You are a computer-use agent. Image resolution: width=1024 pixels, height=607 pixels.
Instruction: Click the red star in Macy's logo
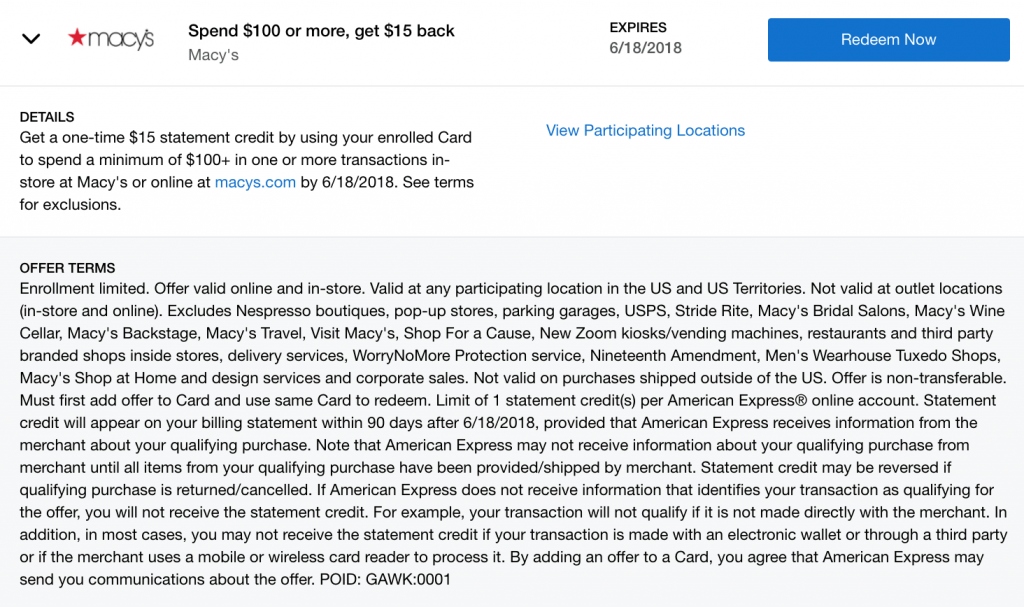[77, 37]
